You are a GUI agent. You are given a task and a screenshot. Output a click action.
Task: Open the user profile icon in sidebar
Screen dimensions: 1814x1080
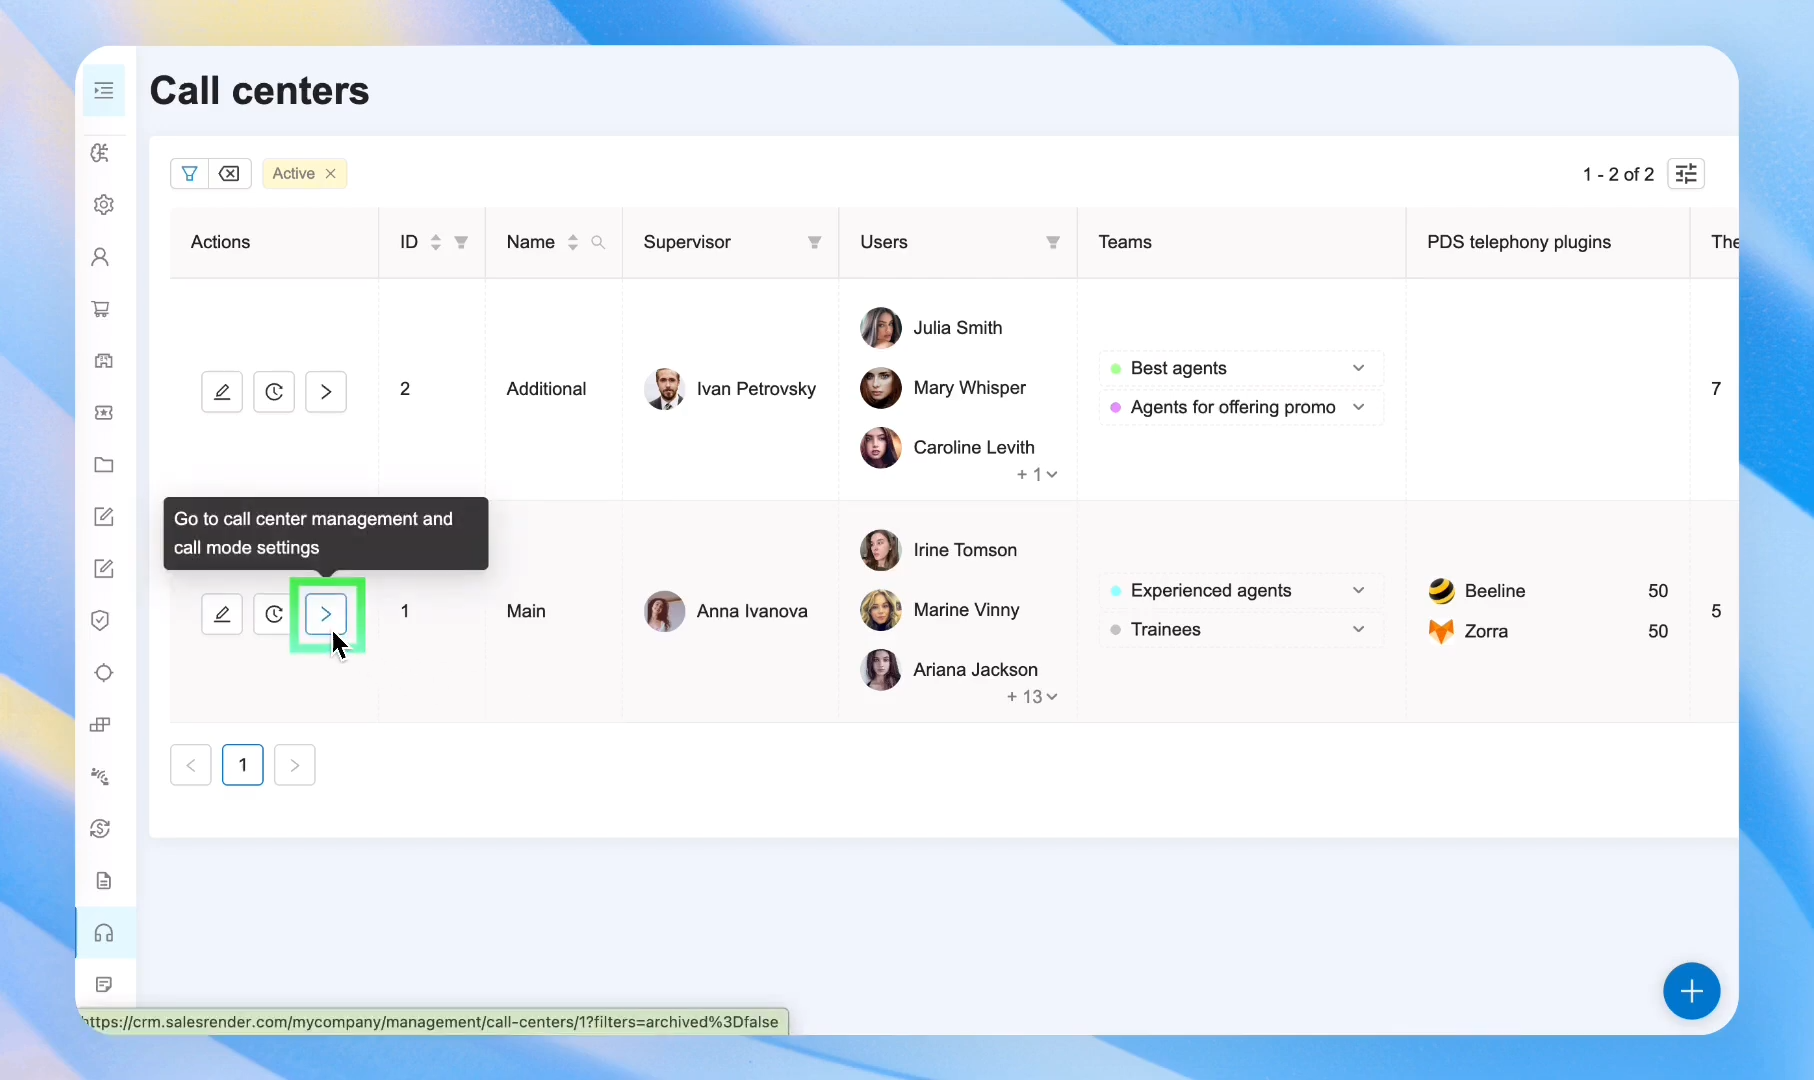coord(100,257)
